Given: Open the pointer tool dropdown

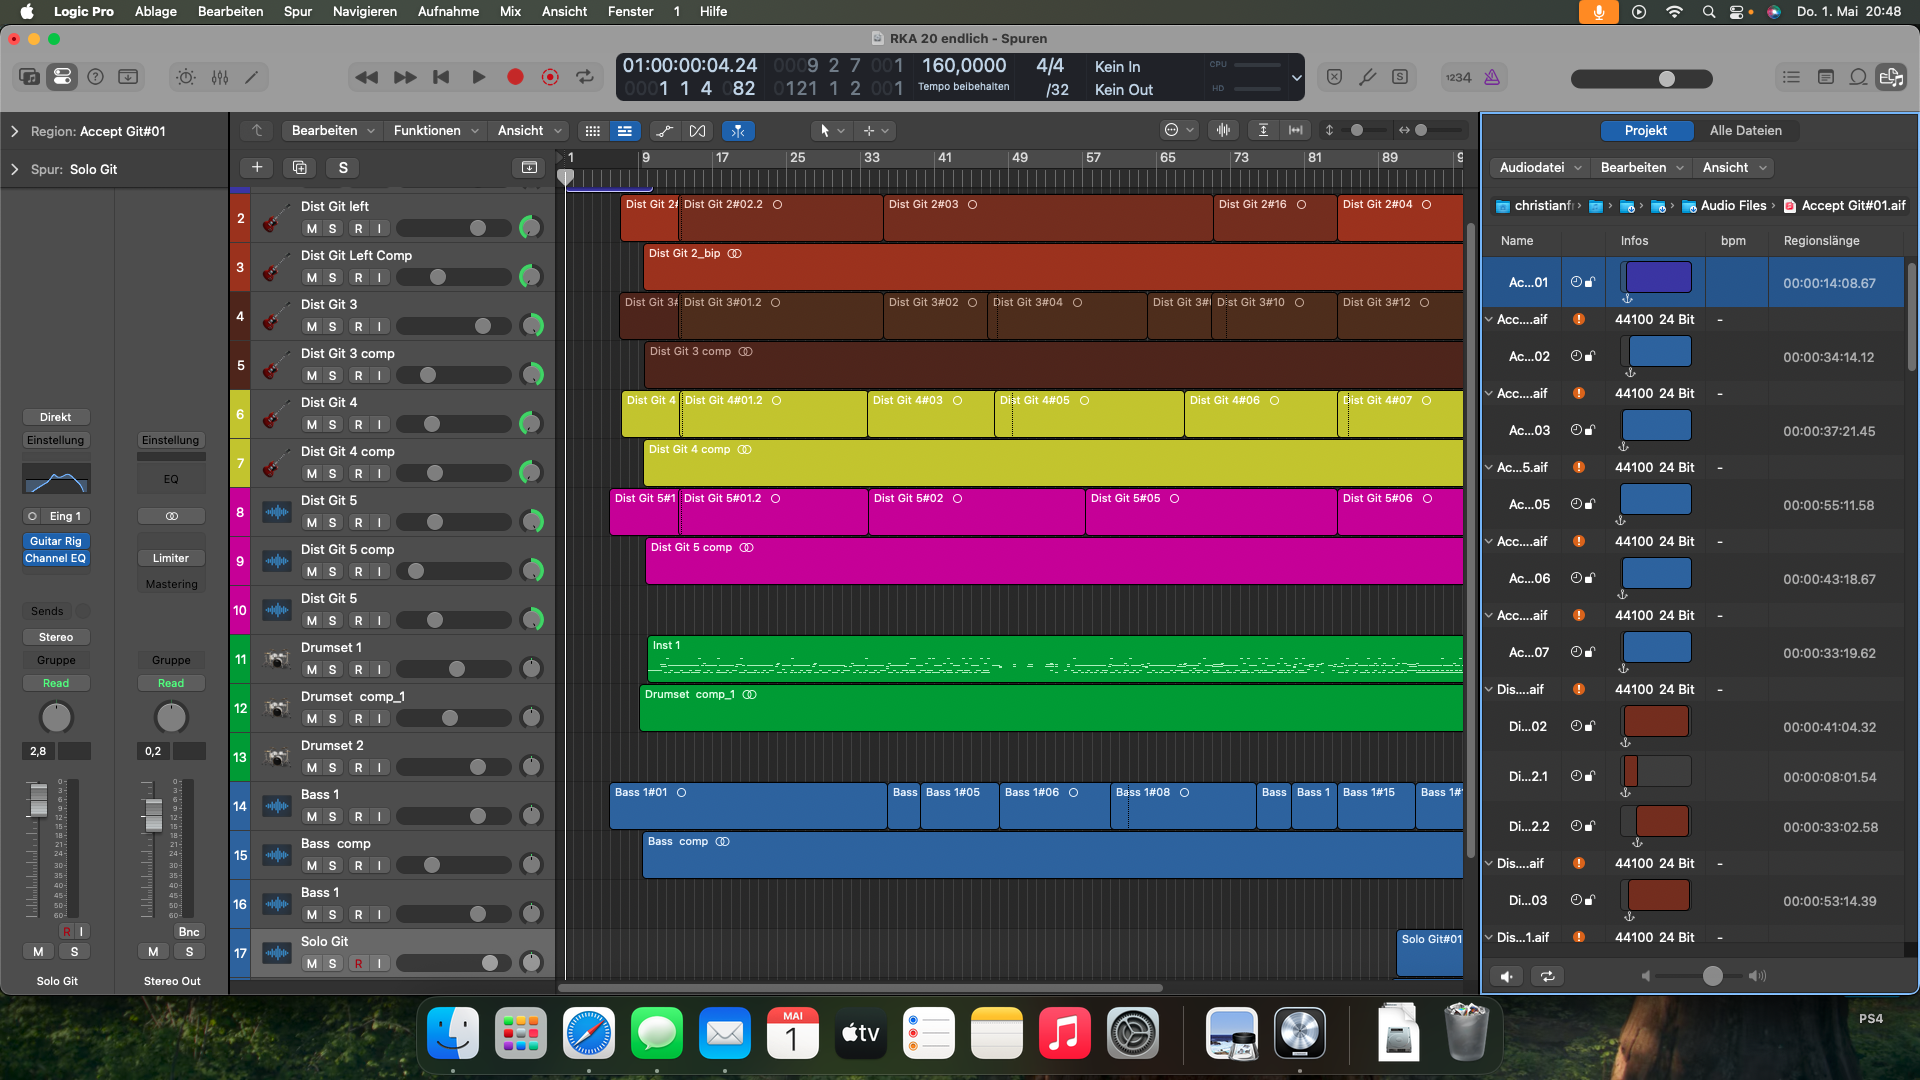Looking at the screenshot, I should coord(832,131).
